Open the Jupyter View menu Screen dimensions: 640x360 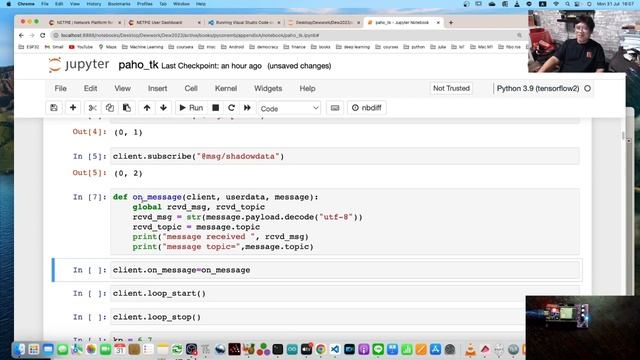pos(122,89)
